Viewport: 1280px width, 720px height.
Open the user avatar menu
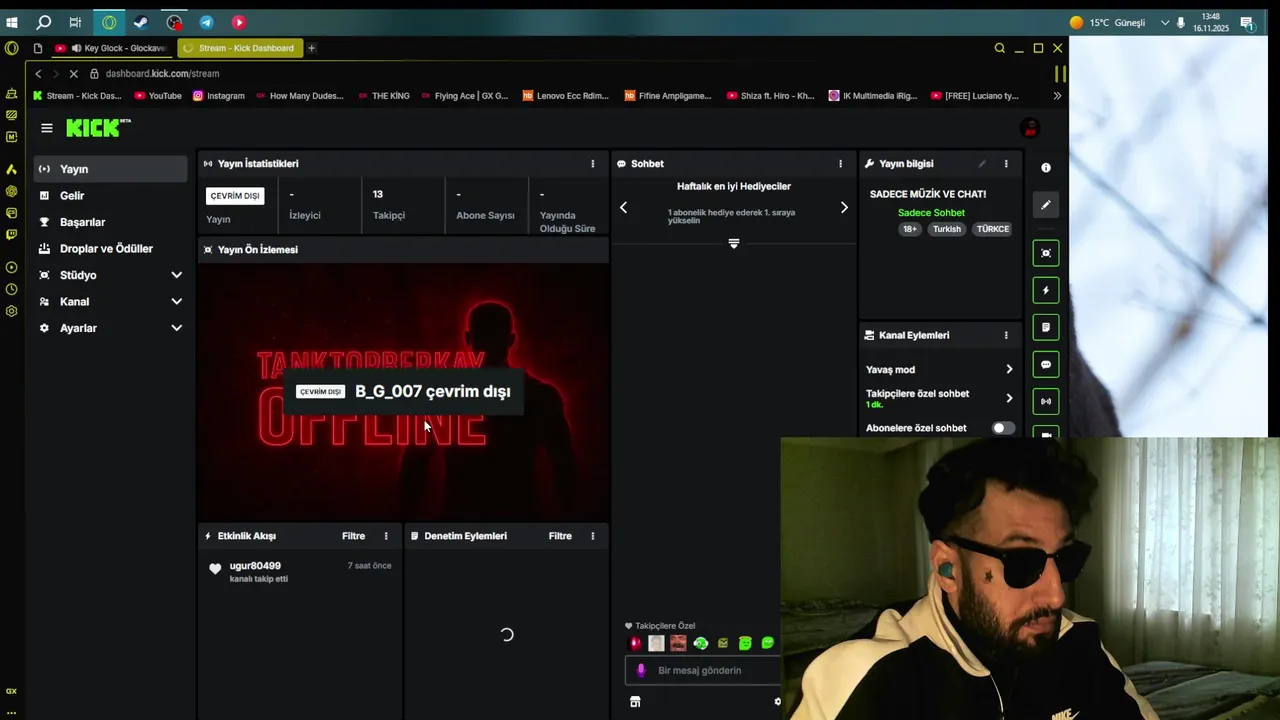pyautogui.click(x=1029, y=128)
